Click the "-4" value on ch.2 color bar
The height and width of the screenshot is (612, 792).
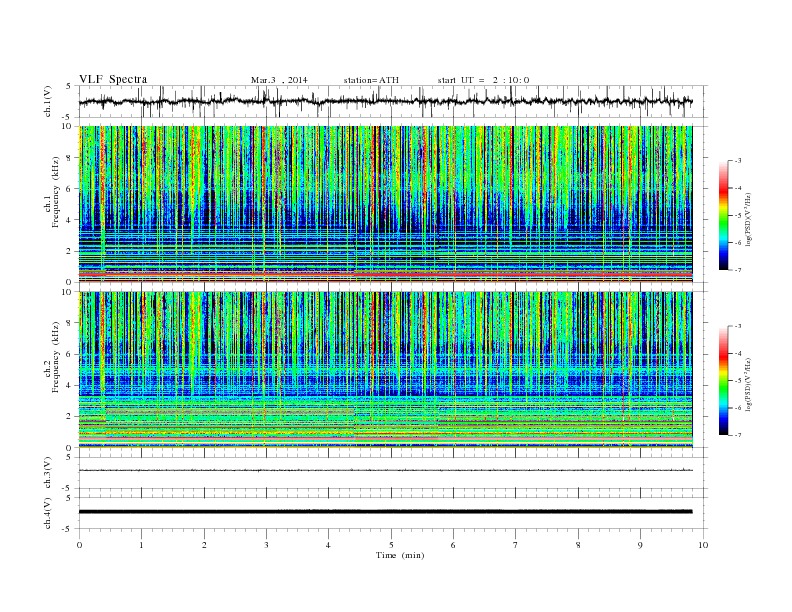click(x=737, y=353)
